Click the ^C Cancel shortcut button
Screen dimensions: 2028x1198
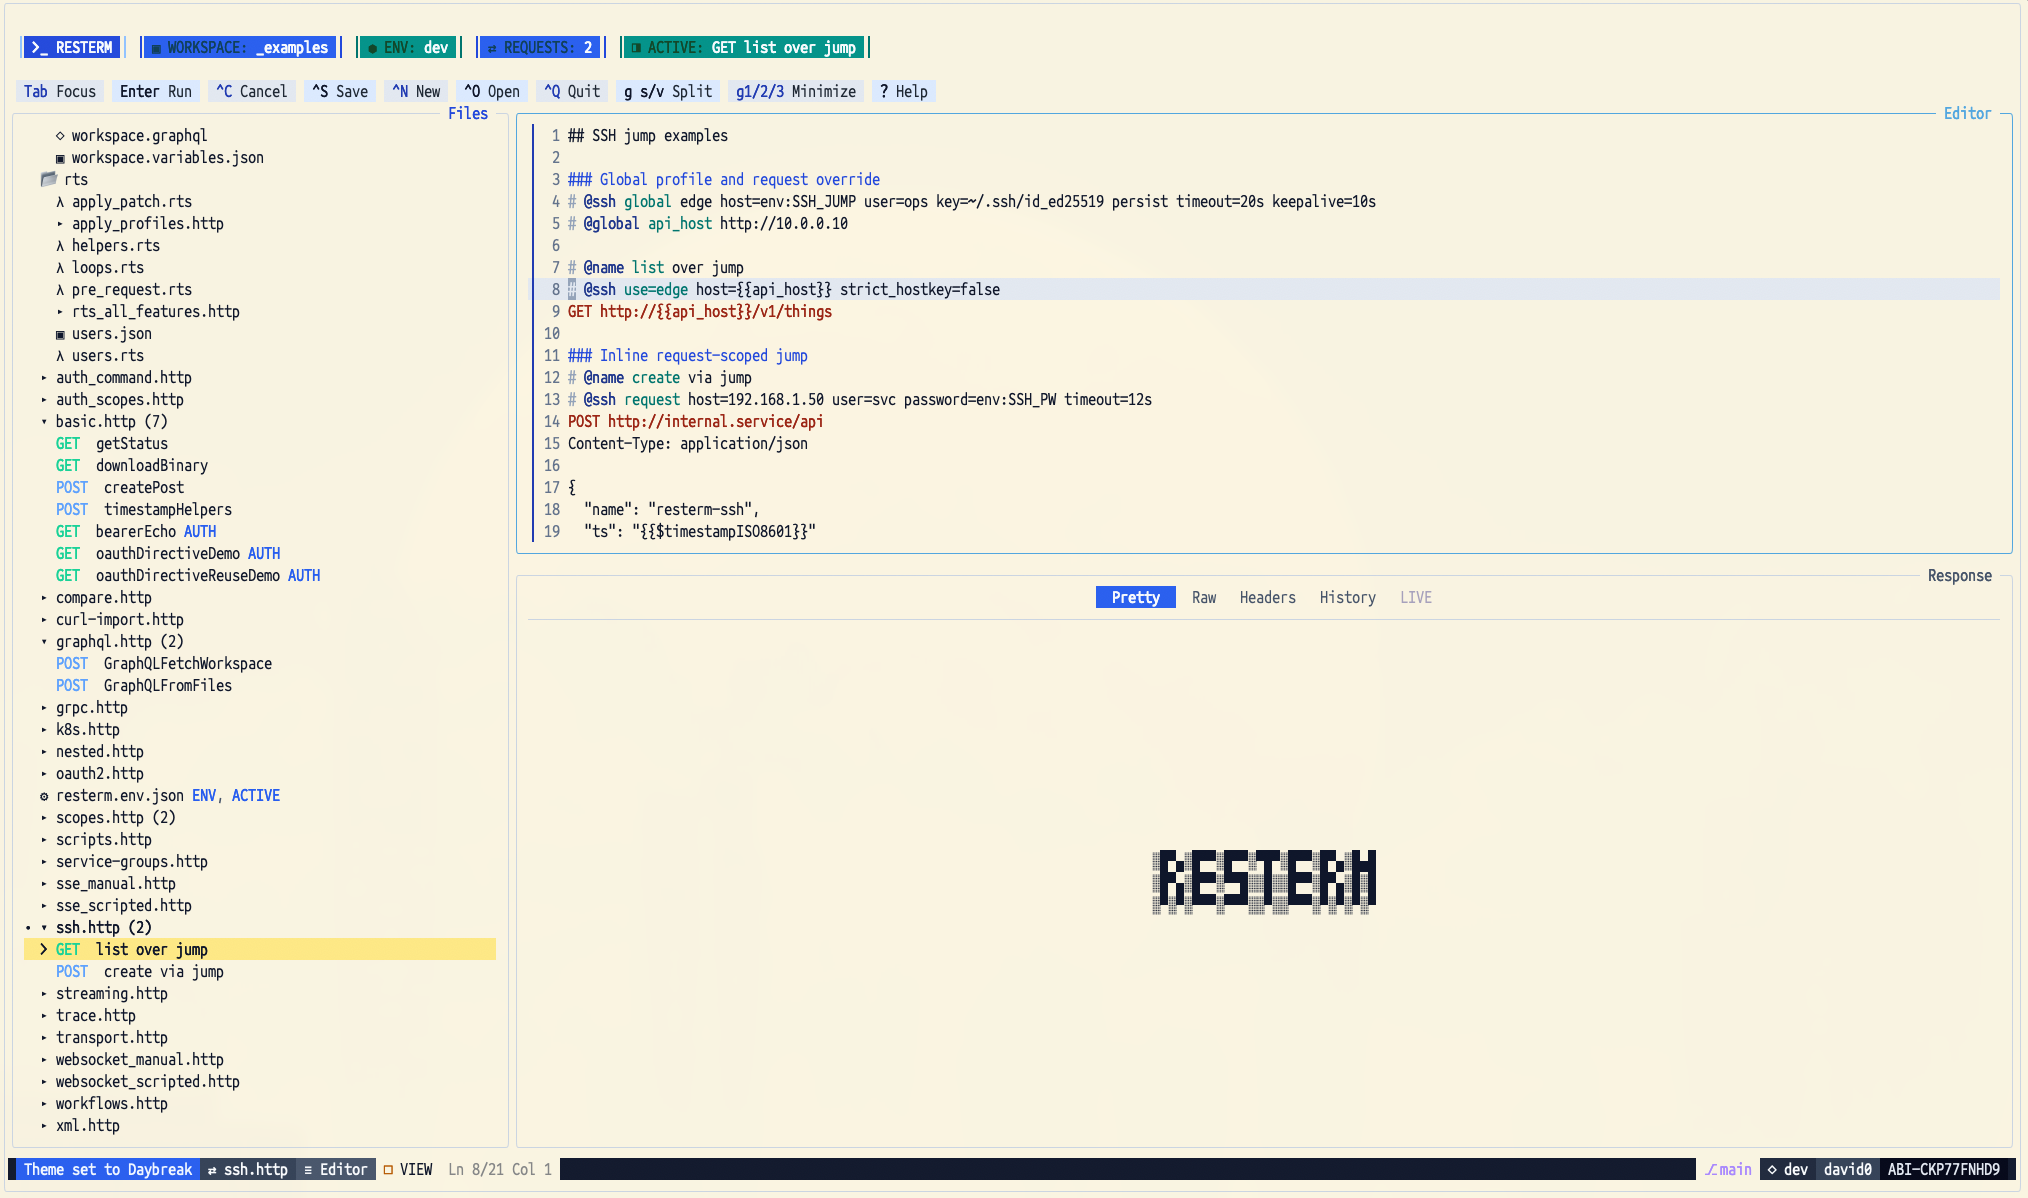coord(252,91)
